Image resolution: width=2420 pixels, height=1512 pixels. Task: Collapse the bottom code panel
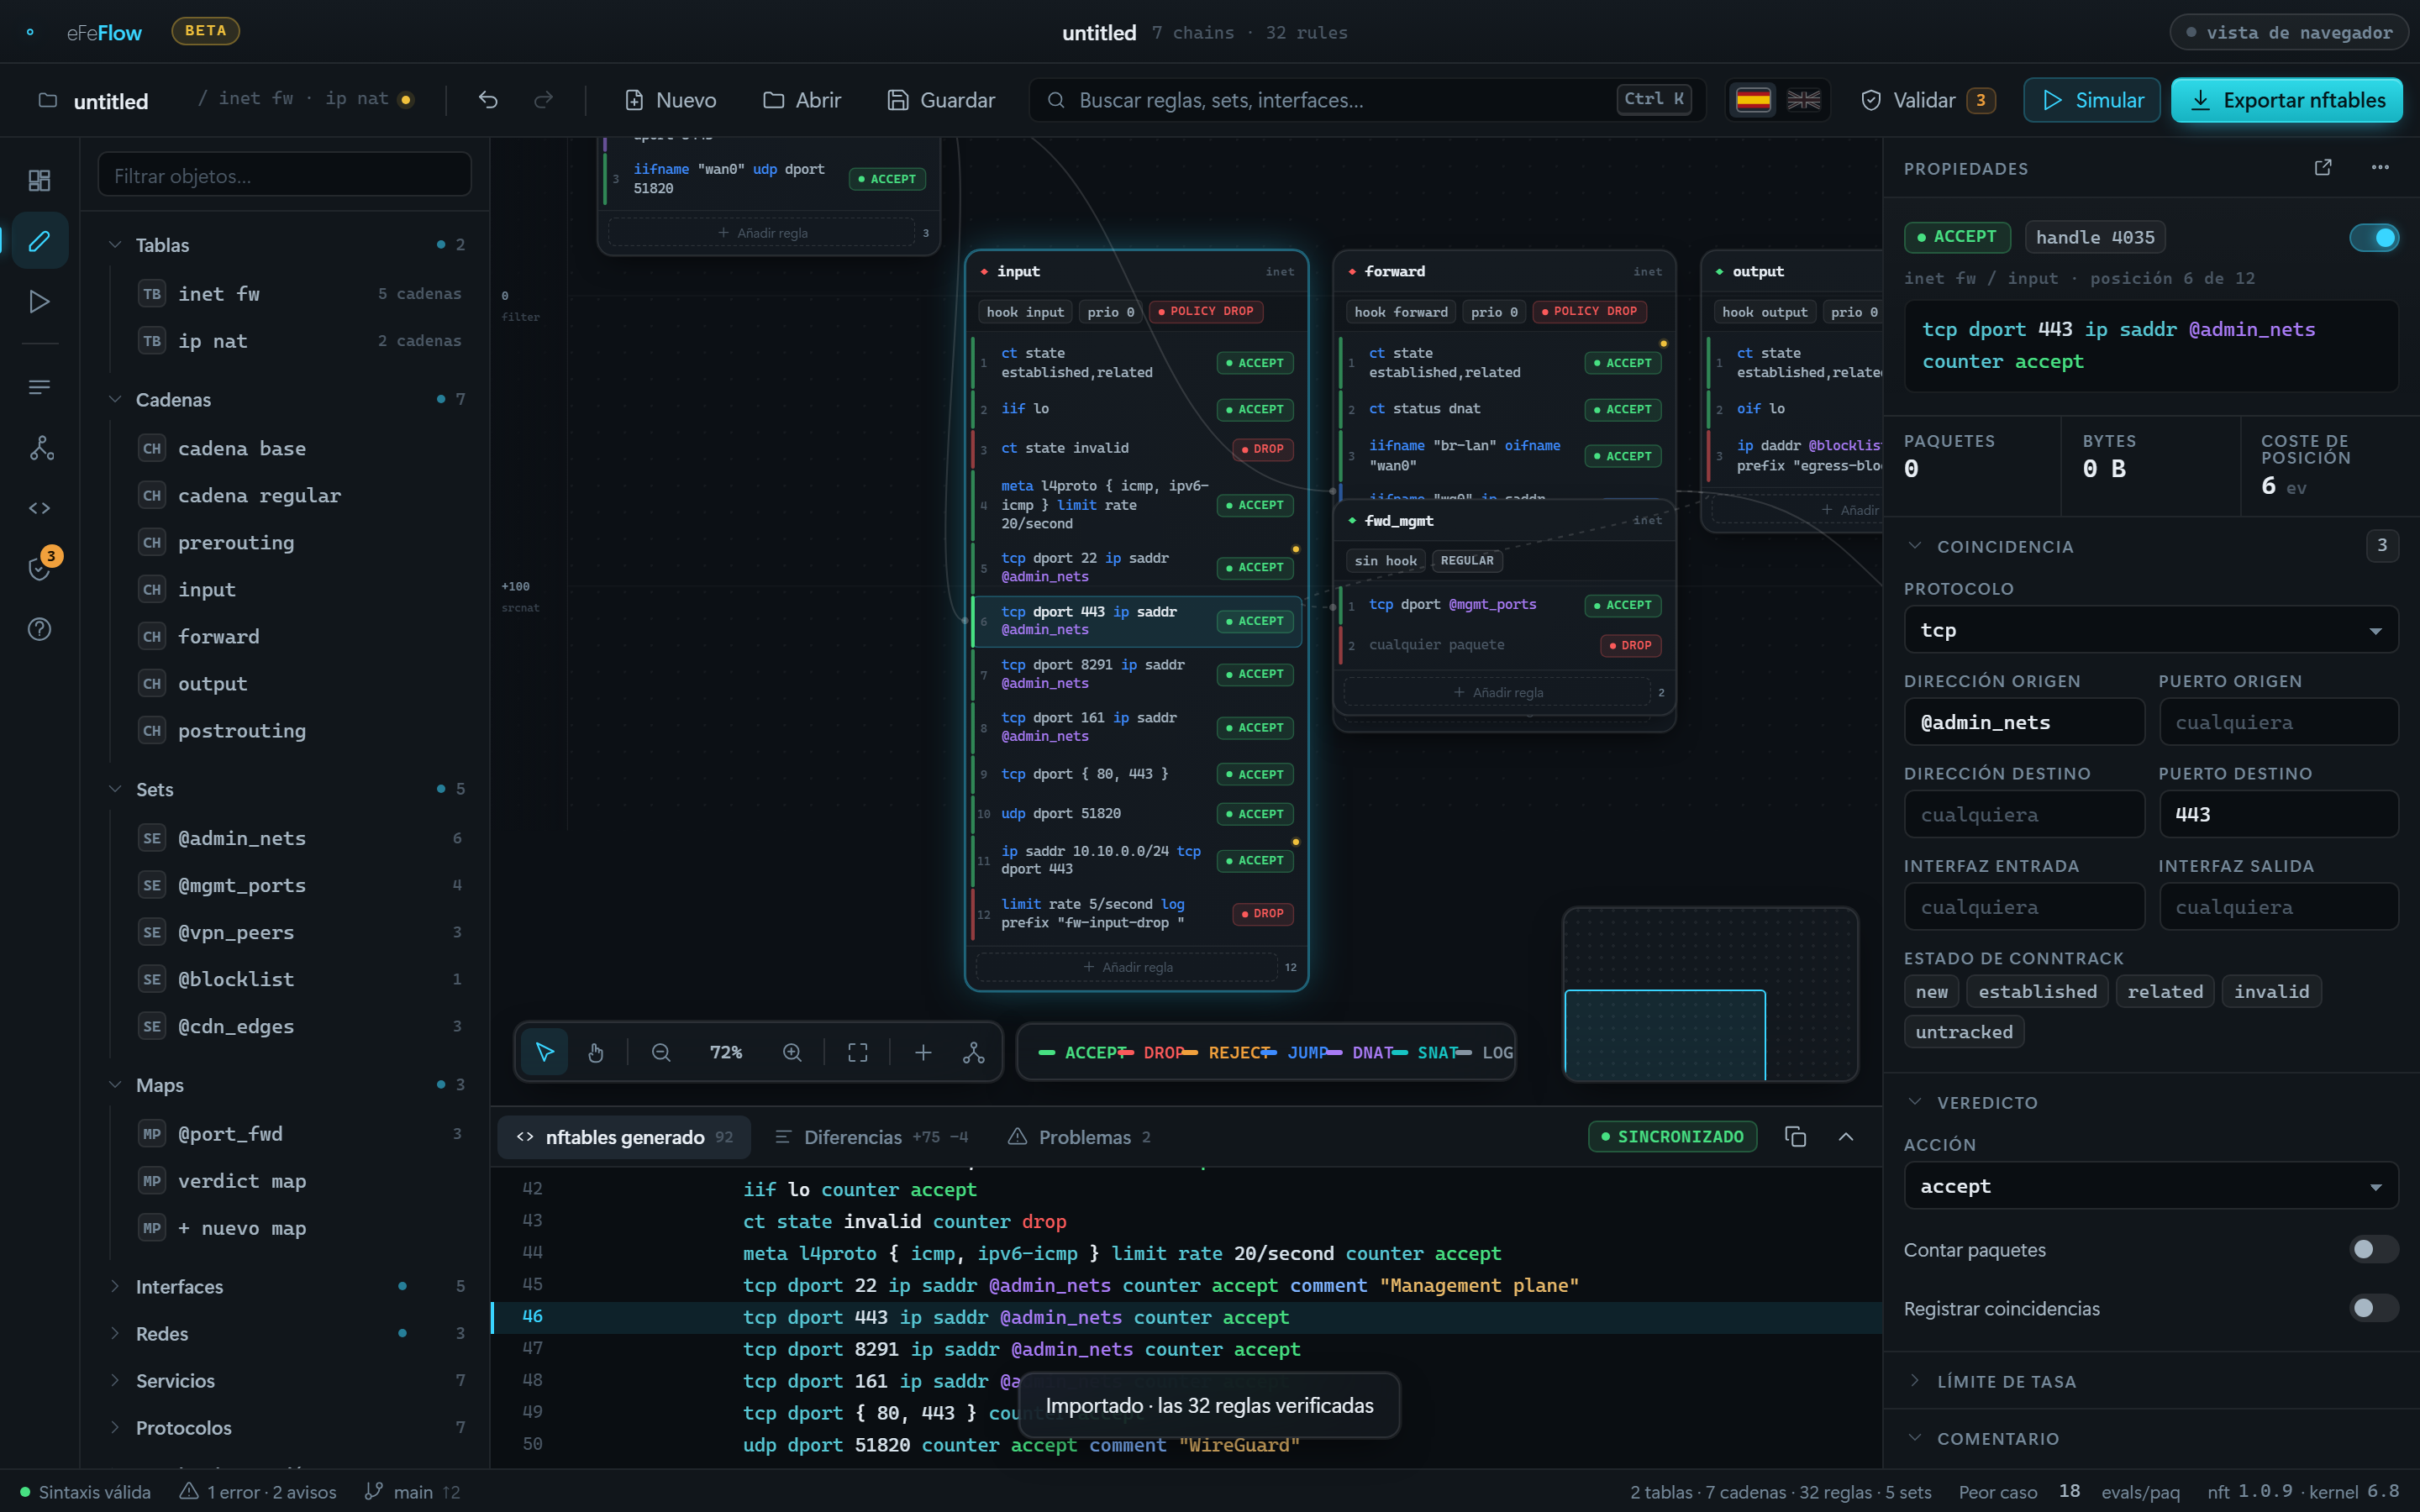tap(1846, 1137)
